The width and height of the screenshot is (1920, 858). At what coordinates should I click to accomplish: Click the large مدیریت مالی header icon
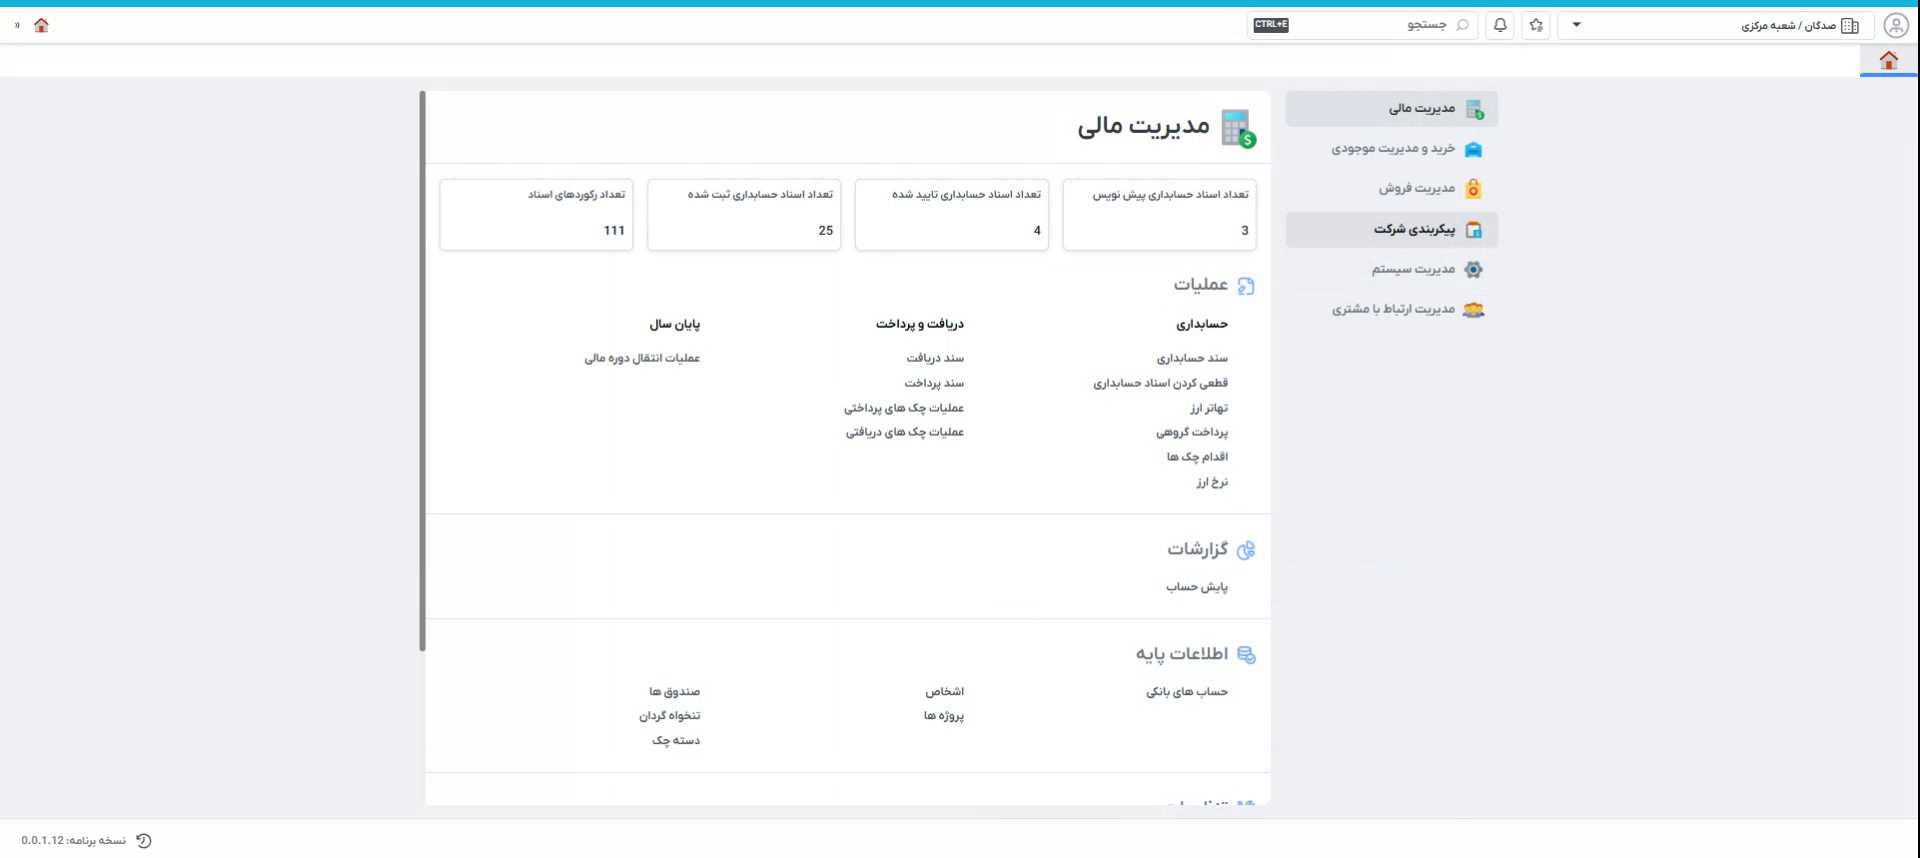pos(1238,128)
